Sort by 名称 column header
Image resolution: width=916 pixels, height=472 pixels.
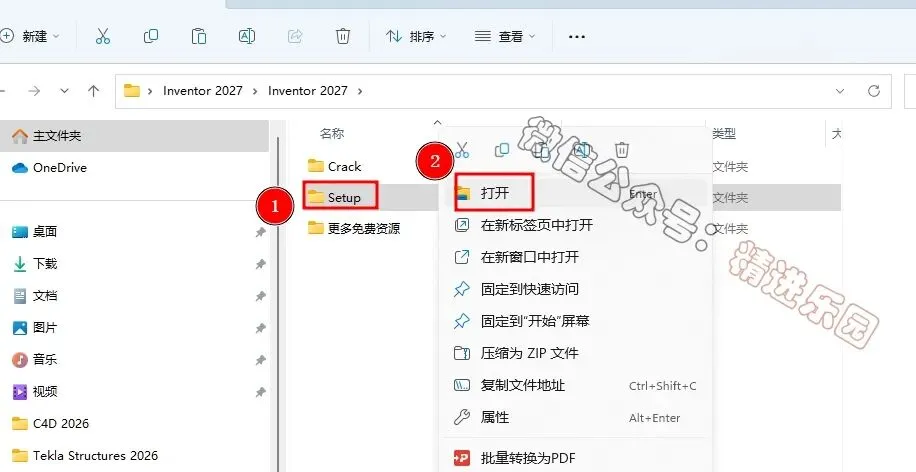tap(332, 134)
